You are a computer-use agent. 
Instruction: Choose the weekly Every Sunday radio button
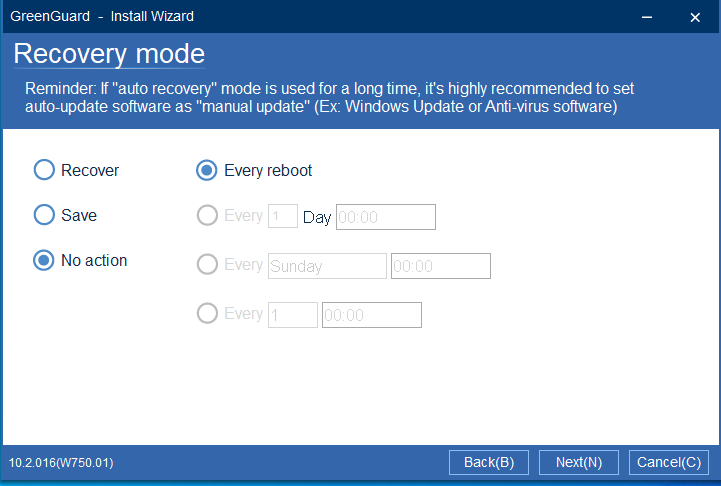click(207, 265)
